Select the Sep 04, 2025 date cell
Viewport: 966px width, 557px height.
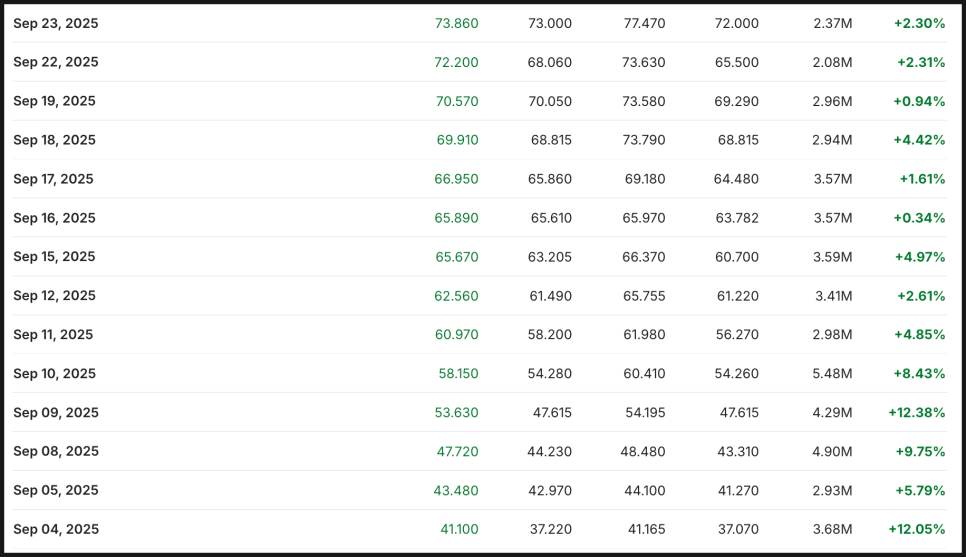tap(55, 529)
